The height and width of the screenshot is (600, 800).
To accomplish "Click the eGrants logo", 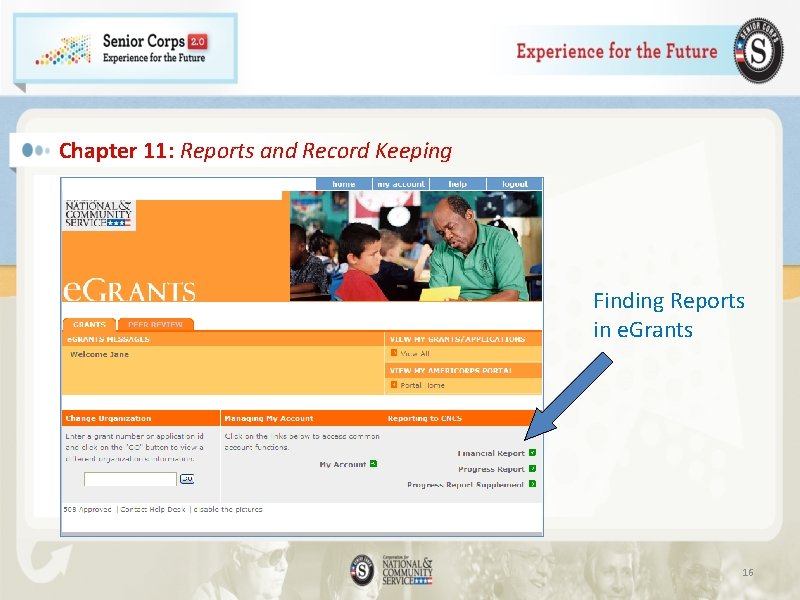I will pyautogui.click(x=130, y=290).
